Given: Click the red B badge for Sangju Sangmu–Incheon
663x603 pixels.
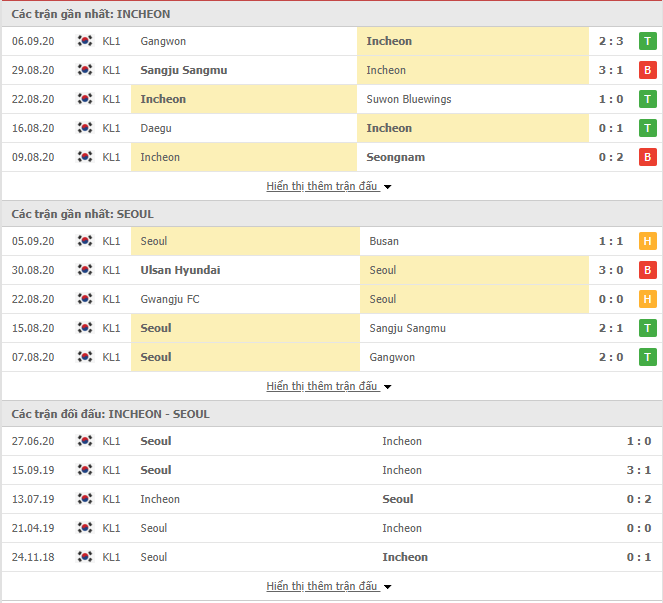Looking at the screenshot, I should tap(647, 70).
